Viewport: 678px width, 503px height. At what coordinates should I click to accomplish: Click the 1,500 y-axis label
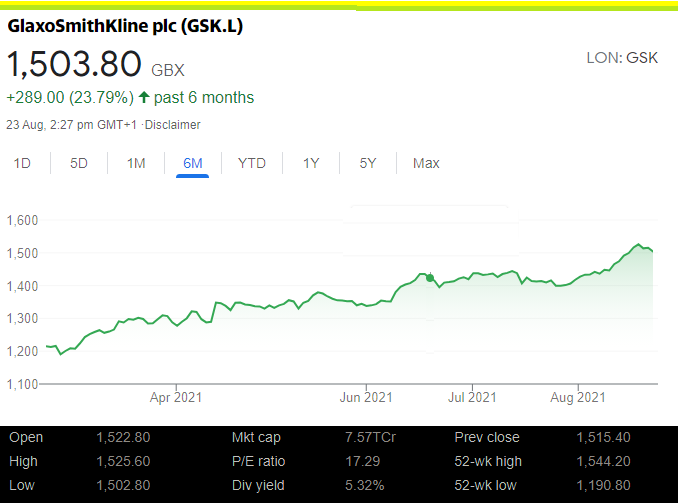[22, 253]
